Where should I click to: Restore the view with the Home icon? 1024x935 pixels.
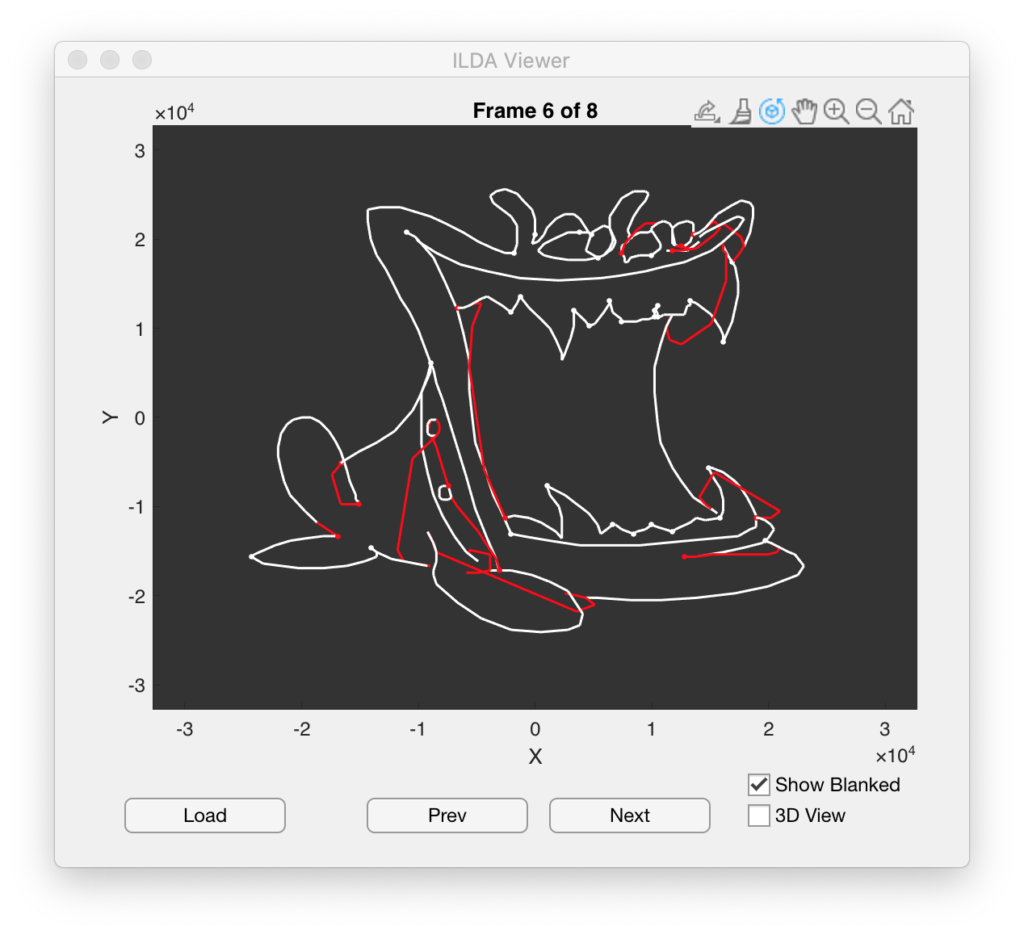point(900,111)
